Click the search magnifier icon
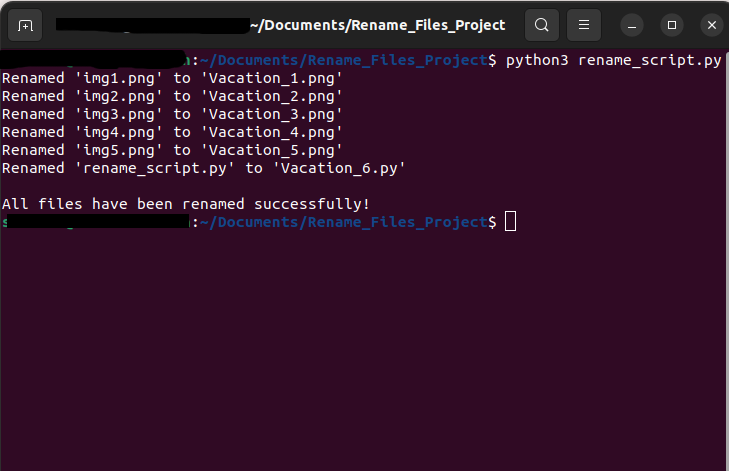729x471 pixels. coord(541,25)
